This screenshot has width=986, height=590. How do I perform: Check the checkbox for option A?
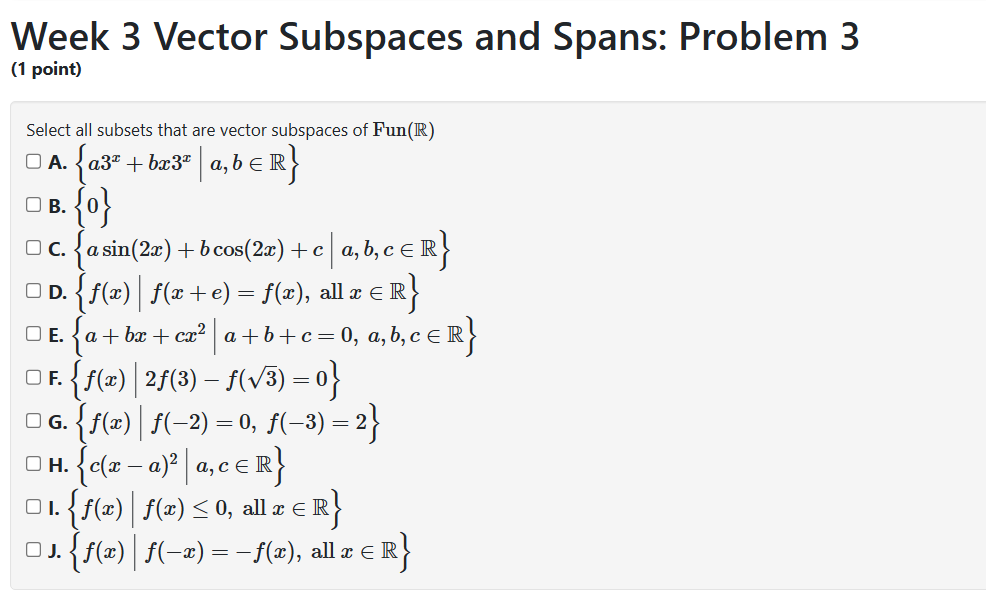pyautogui.click(x=31, y=160)
